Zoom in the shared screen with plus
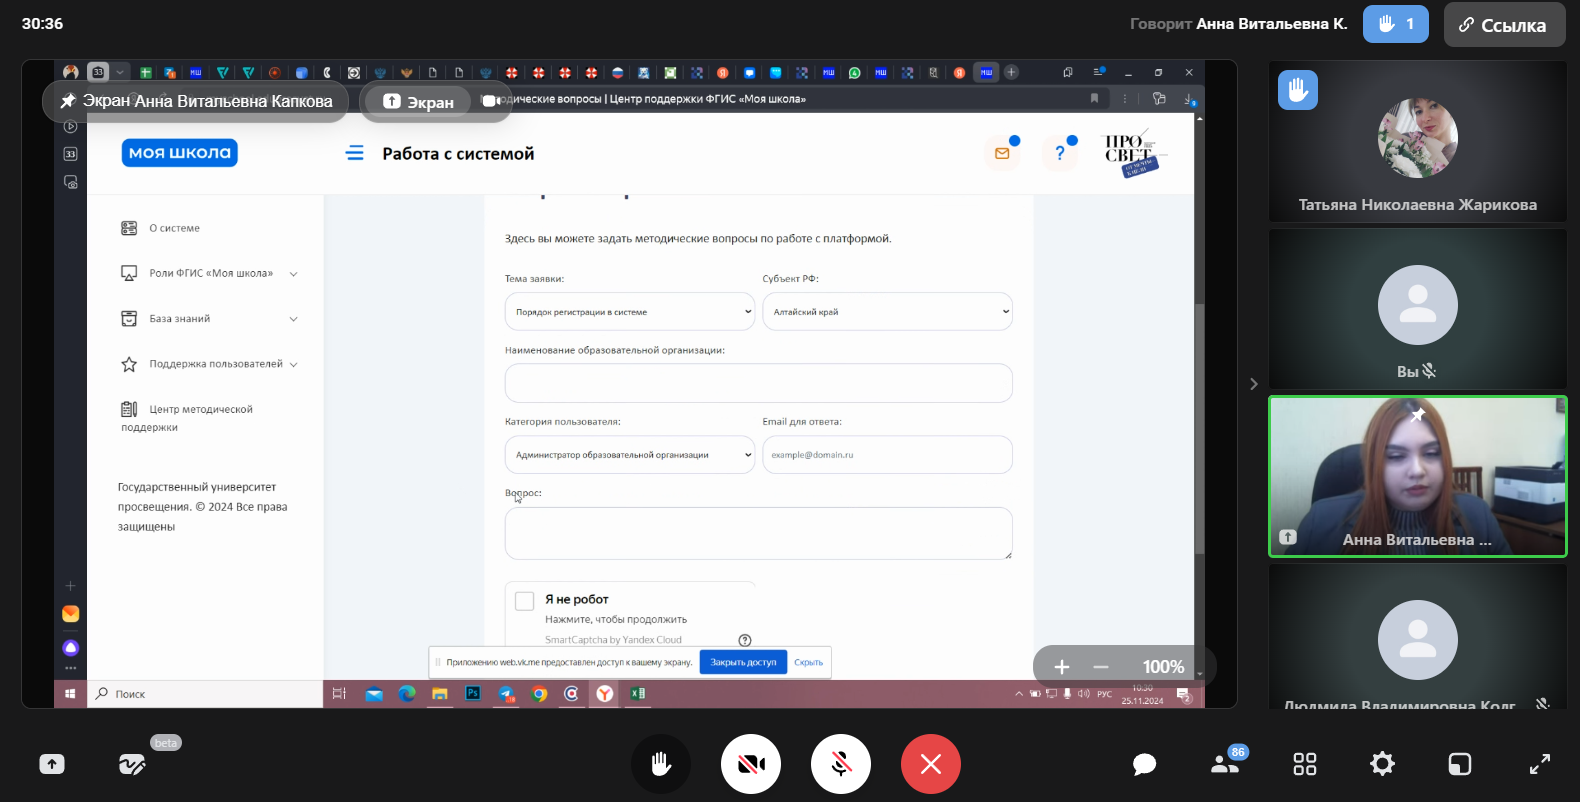The height and width of the screenshot is (802, 1580). 1062,667
